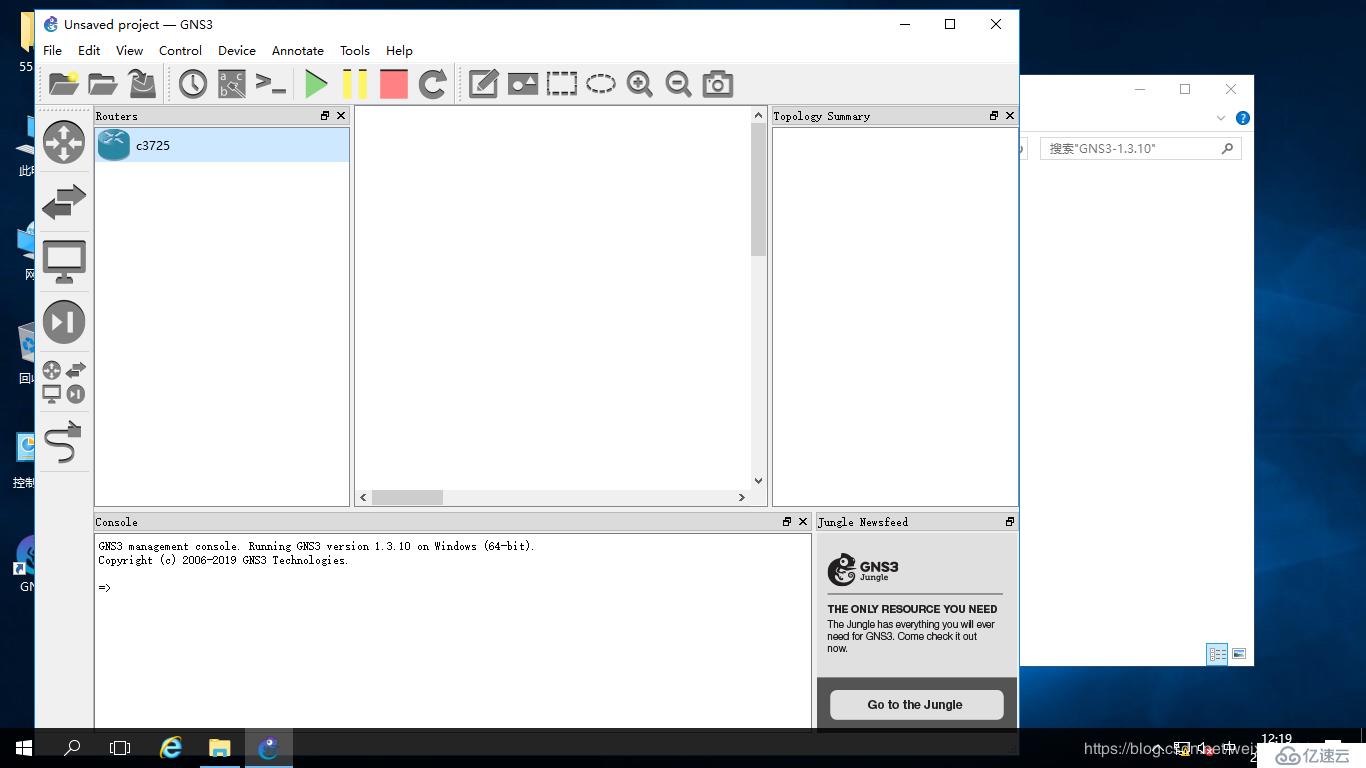
Task: Select the Add a link cable tool
Action: [64, 442]
